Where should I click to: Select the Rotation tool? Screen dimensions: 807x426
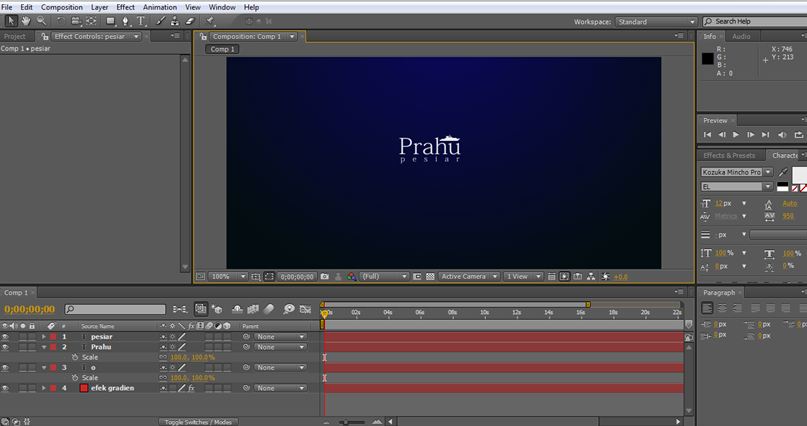pyautogui.click(x=61, y=21)
